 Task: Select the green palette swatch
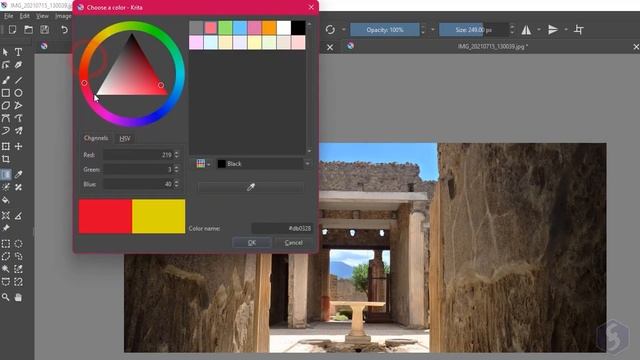coord(225,27)
